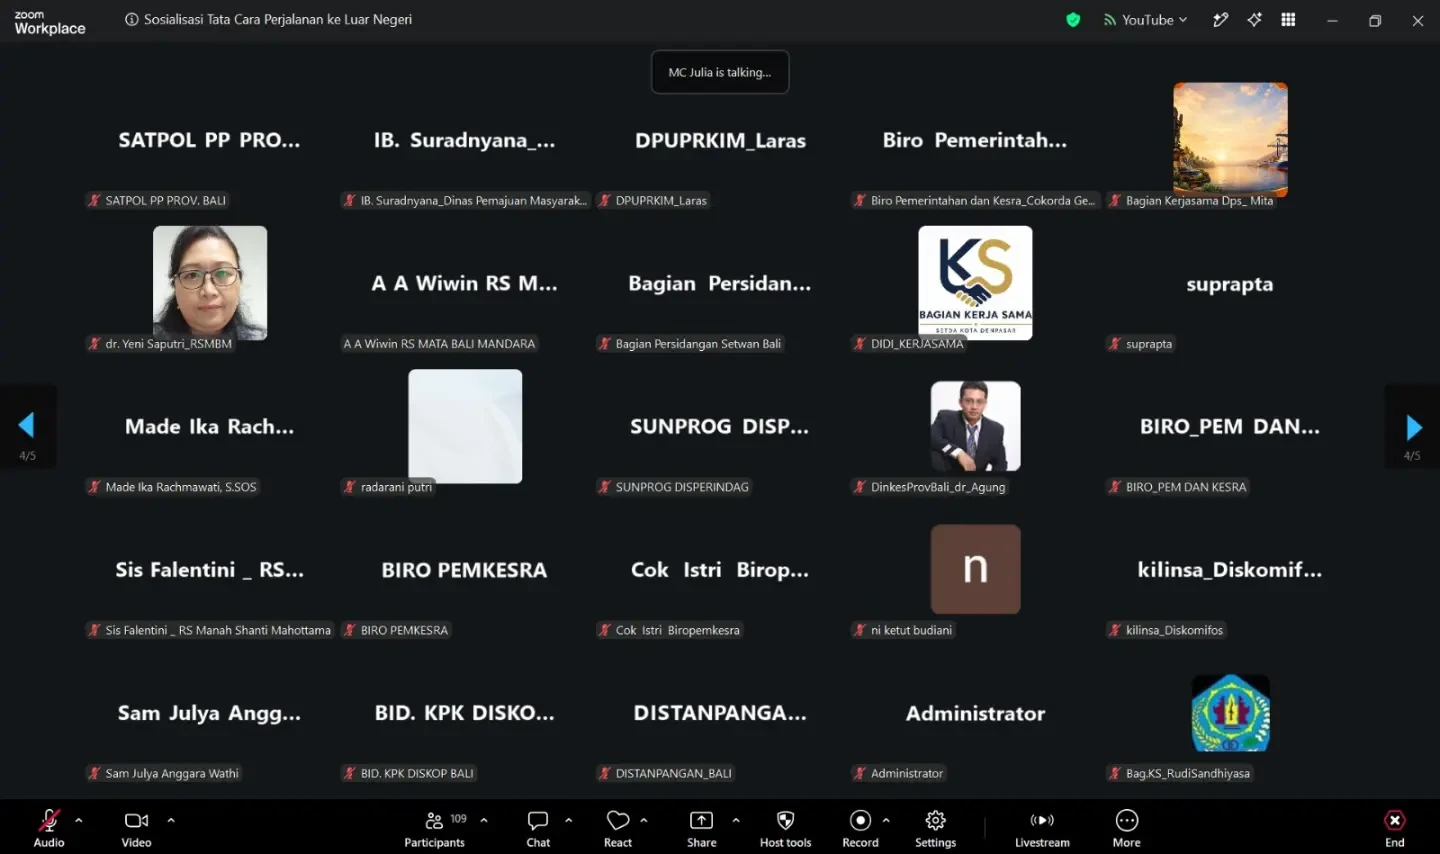Open the AI Companion sparkle icon

pos(1254,20)
